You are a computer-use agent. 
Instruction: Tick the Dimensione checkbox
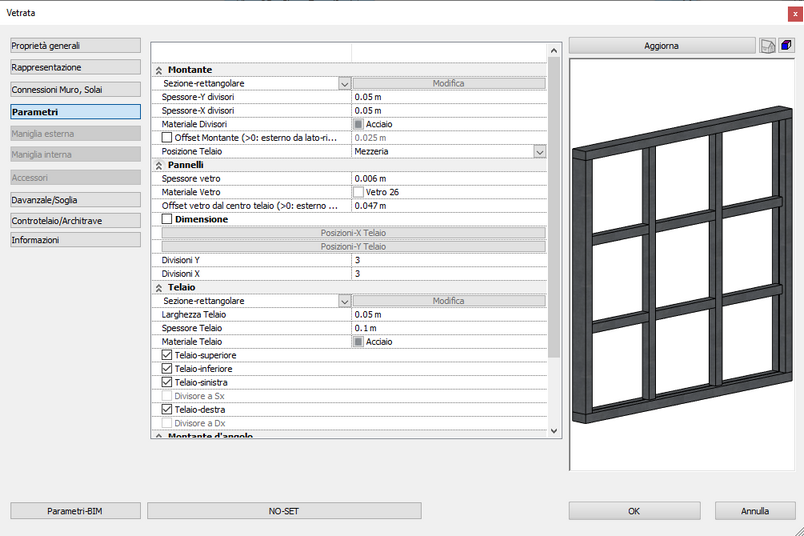(x=167, y=219)
